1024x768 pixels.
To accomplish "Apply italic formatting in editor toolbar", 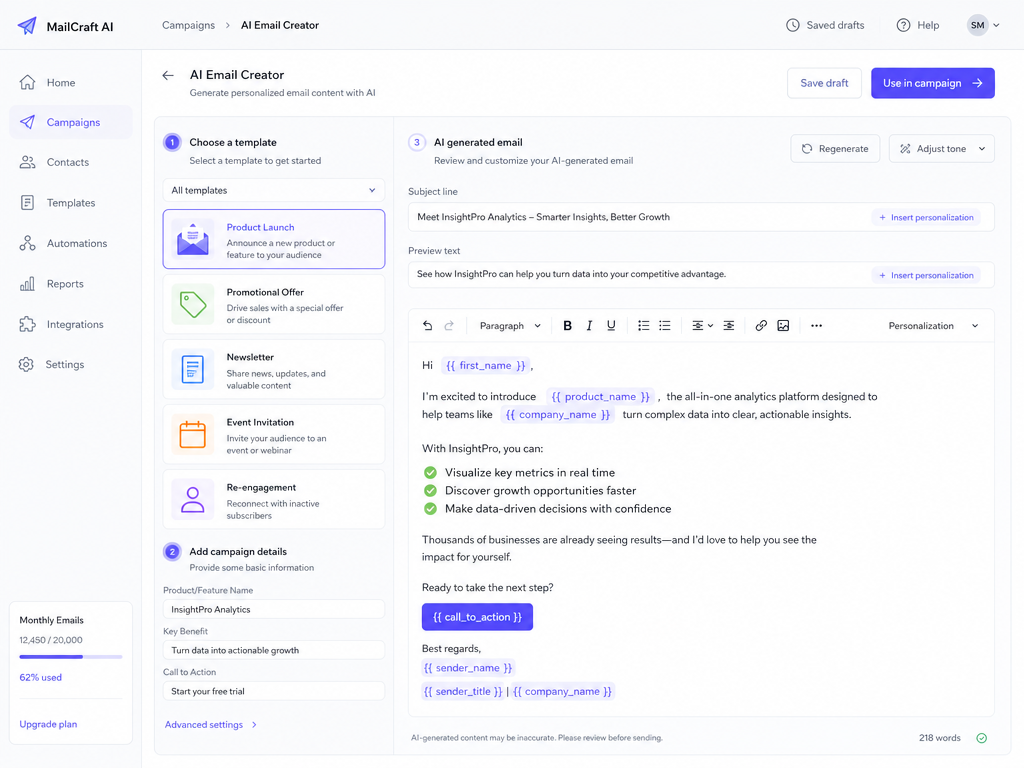I will click(589, 325).
